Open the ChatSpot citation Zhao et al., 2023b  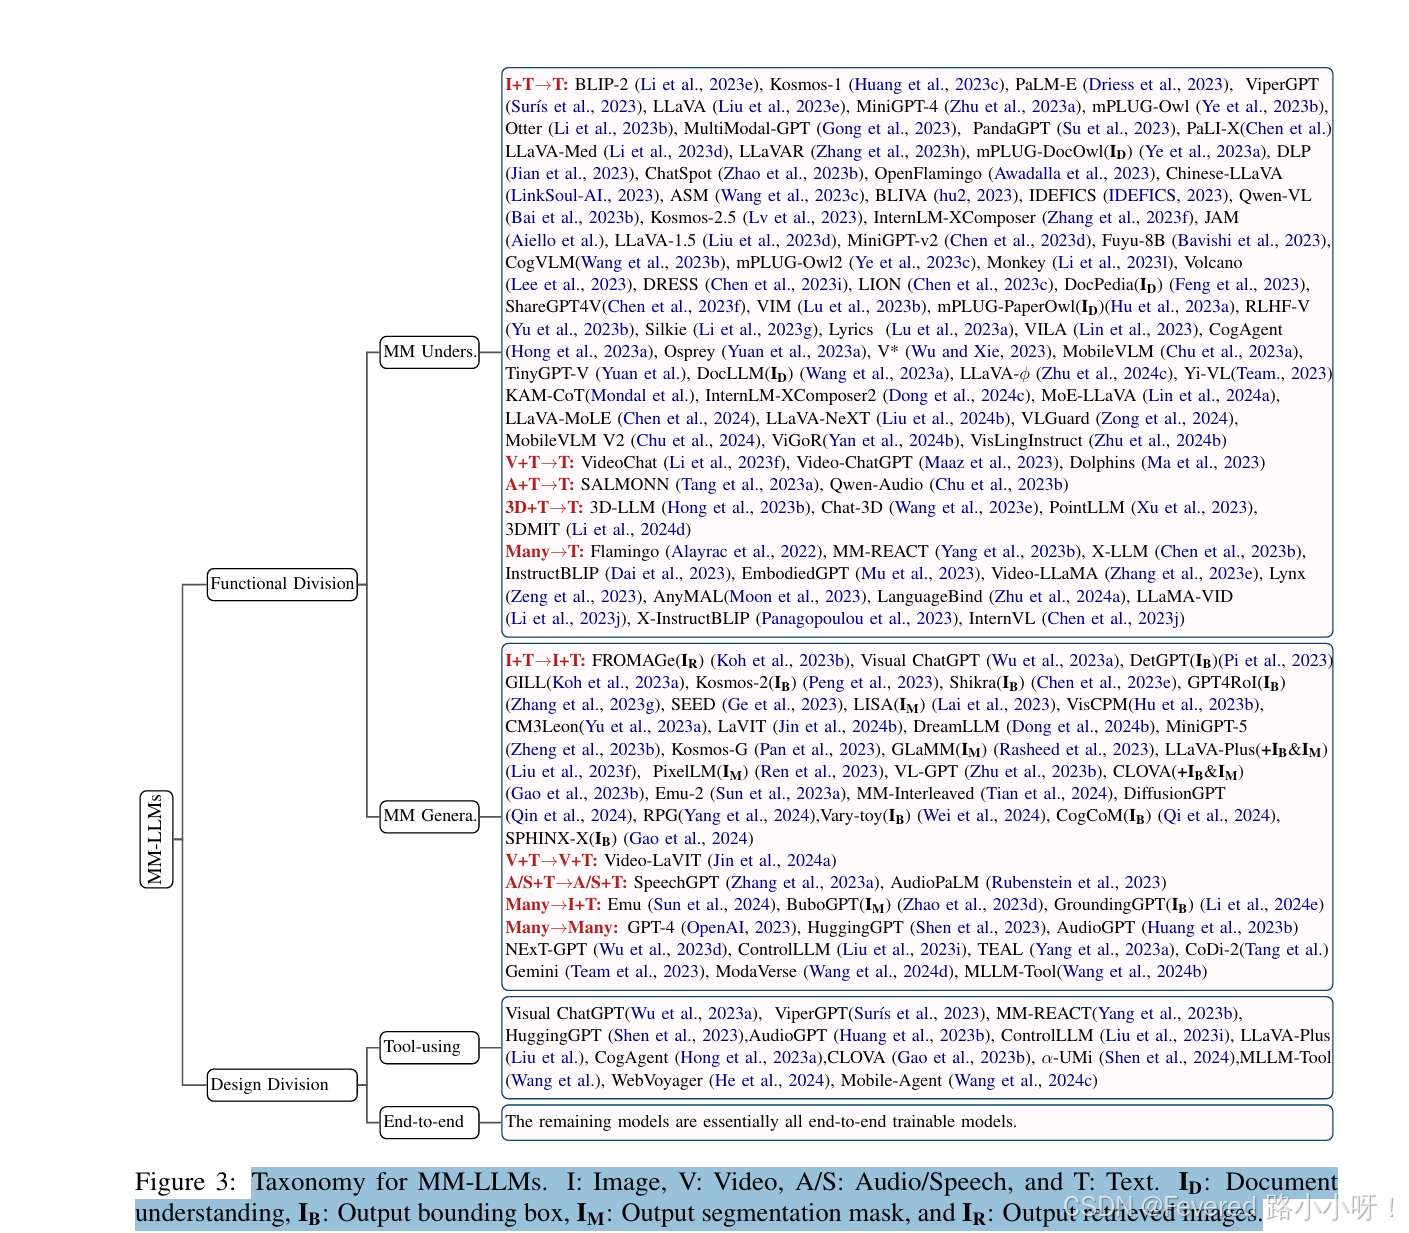pos(790,174)
